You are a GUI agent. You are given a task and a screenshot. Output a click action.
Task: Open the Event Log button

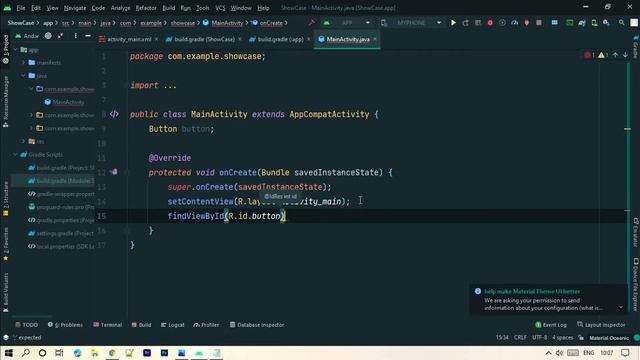(551, 325)
